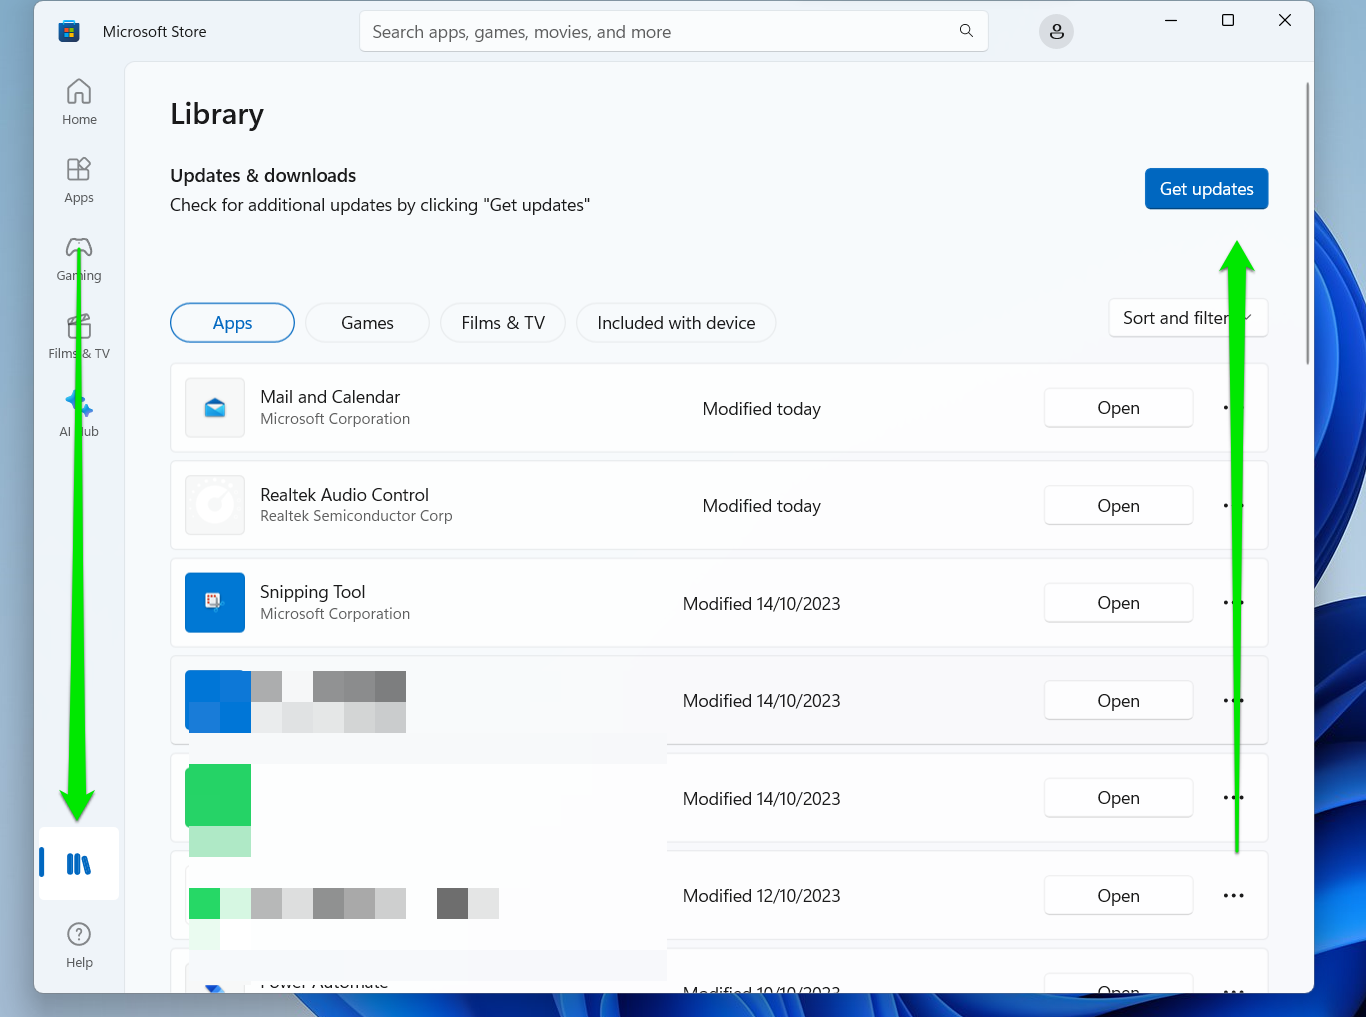Switch to the Games tab
Image resolution: width=1366 pixels, height=1017 pixels.
(x=367, y=323)
